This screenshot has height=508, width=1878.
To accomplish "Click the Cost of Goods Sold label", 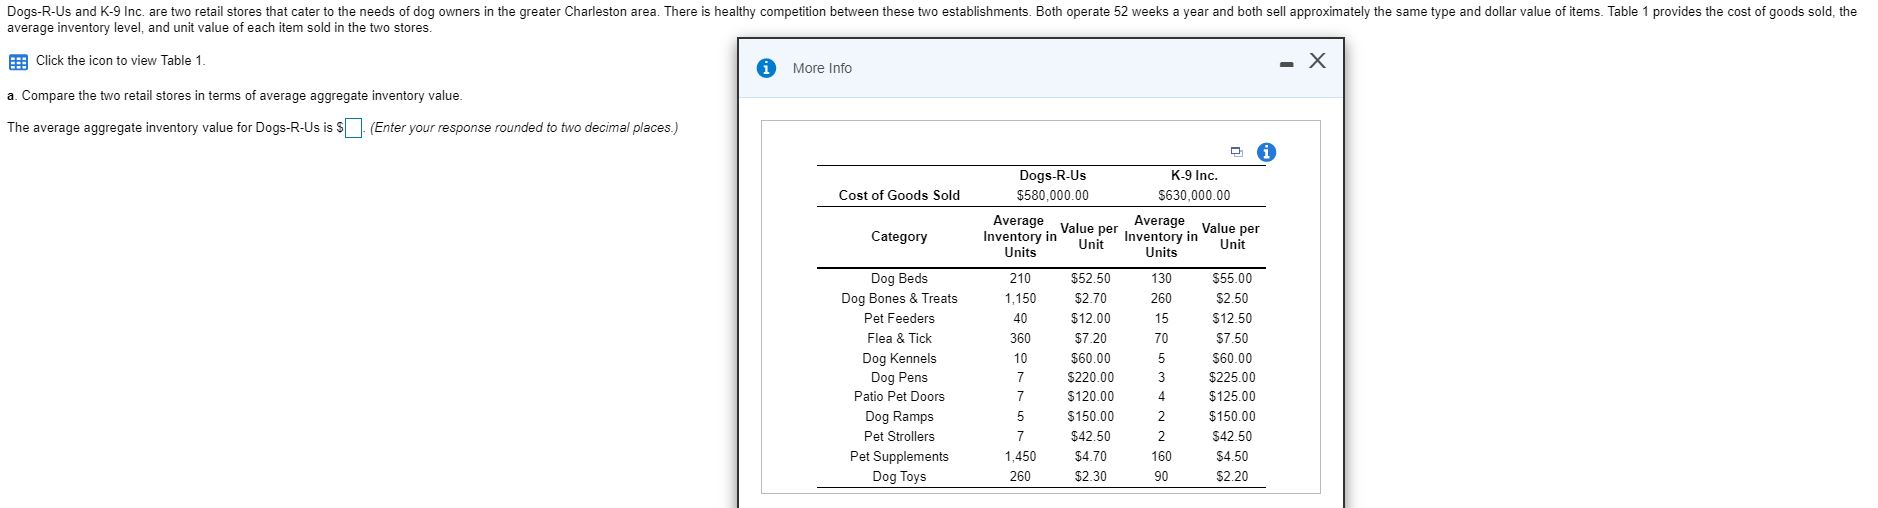I will [x=899, y=196].
